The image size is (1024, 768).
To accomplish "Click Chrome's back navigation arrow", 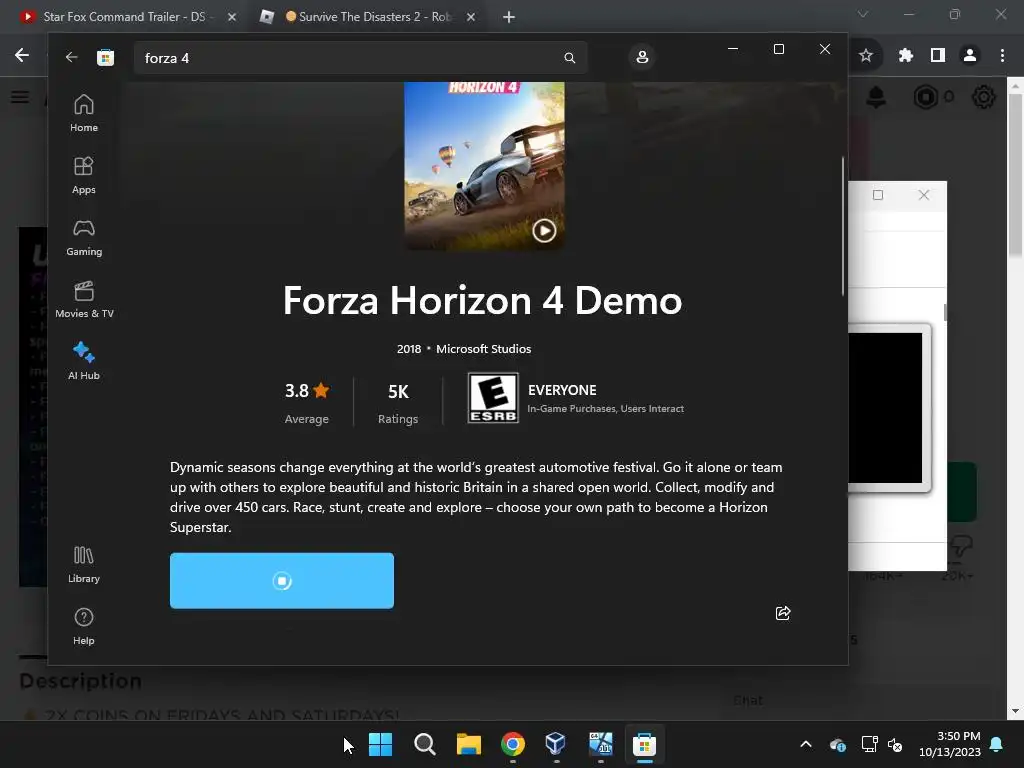I will point(22,56).
